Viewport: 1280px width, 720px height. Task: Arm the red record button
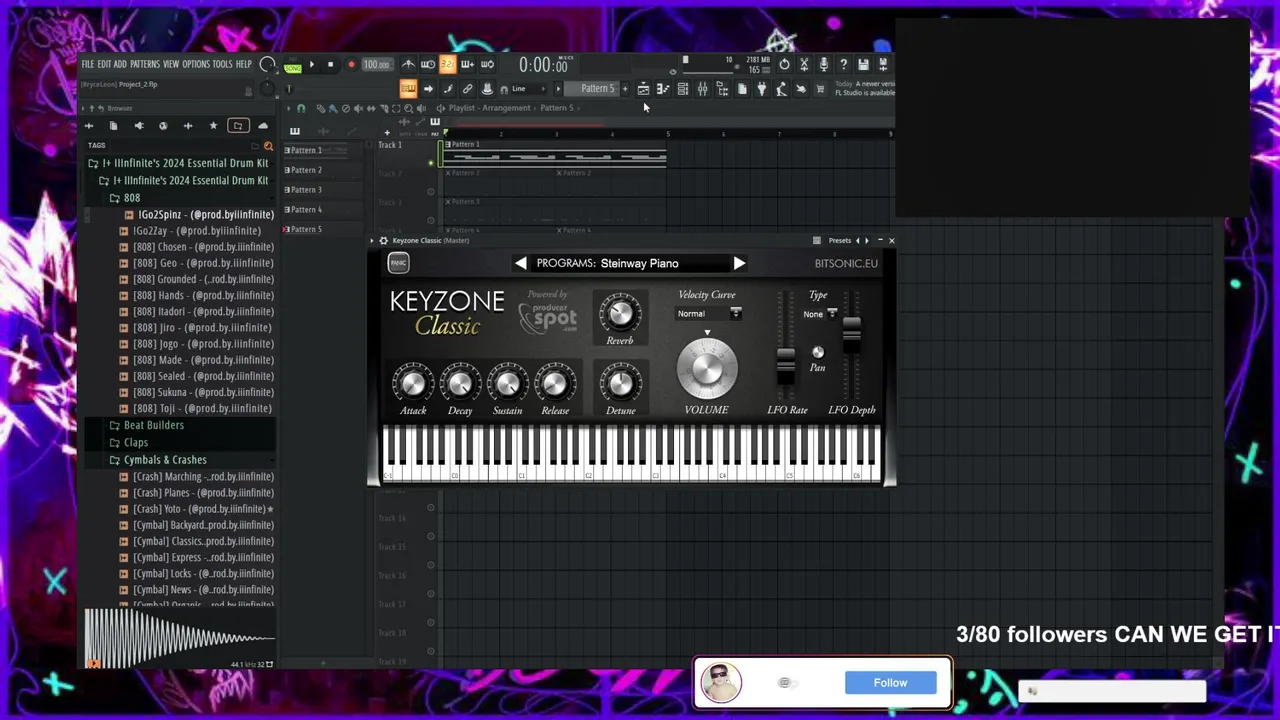tap(351, 65)
